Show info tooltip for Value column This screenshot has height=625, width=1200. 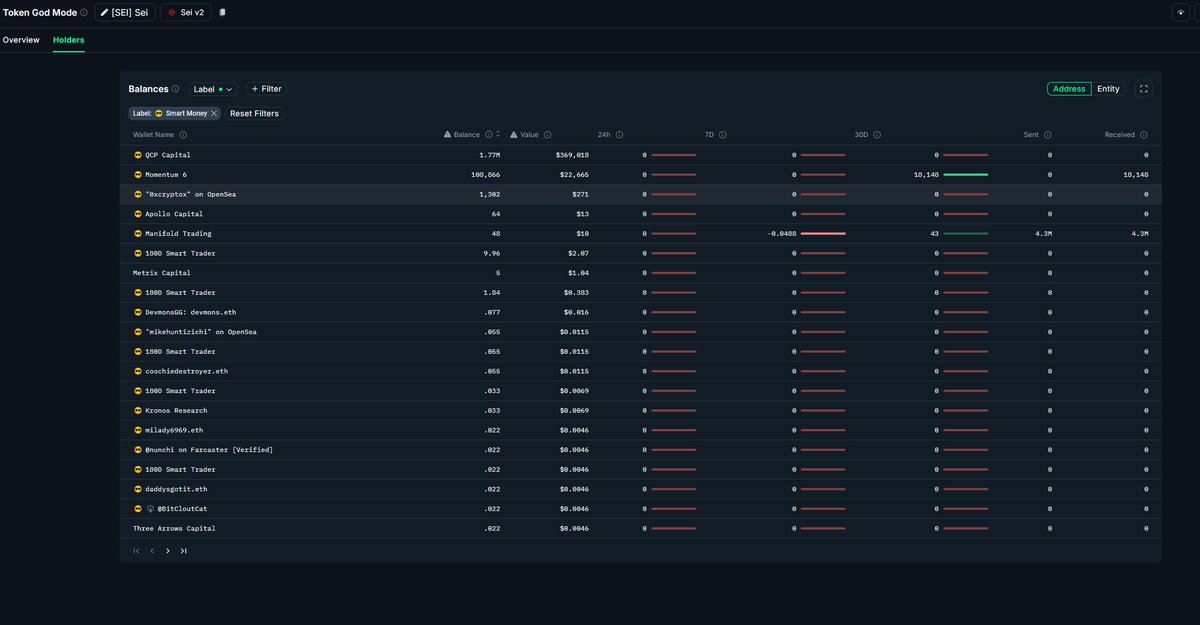[x=547, y=135]
